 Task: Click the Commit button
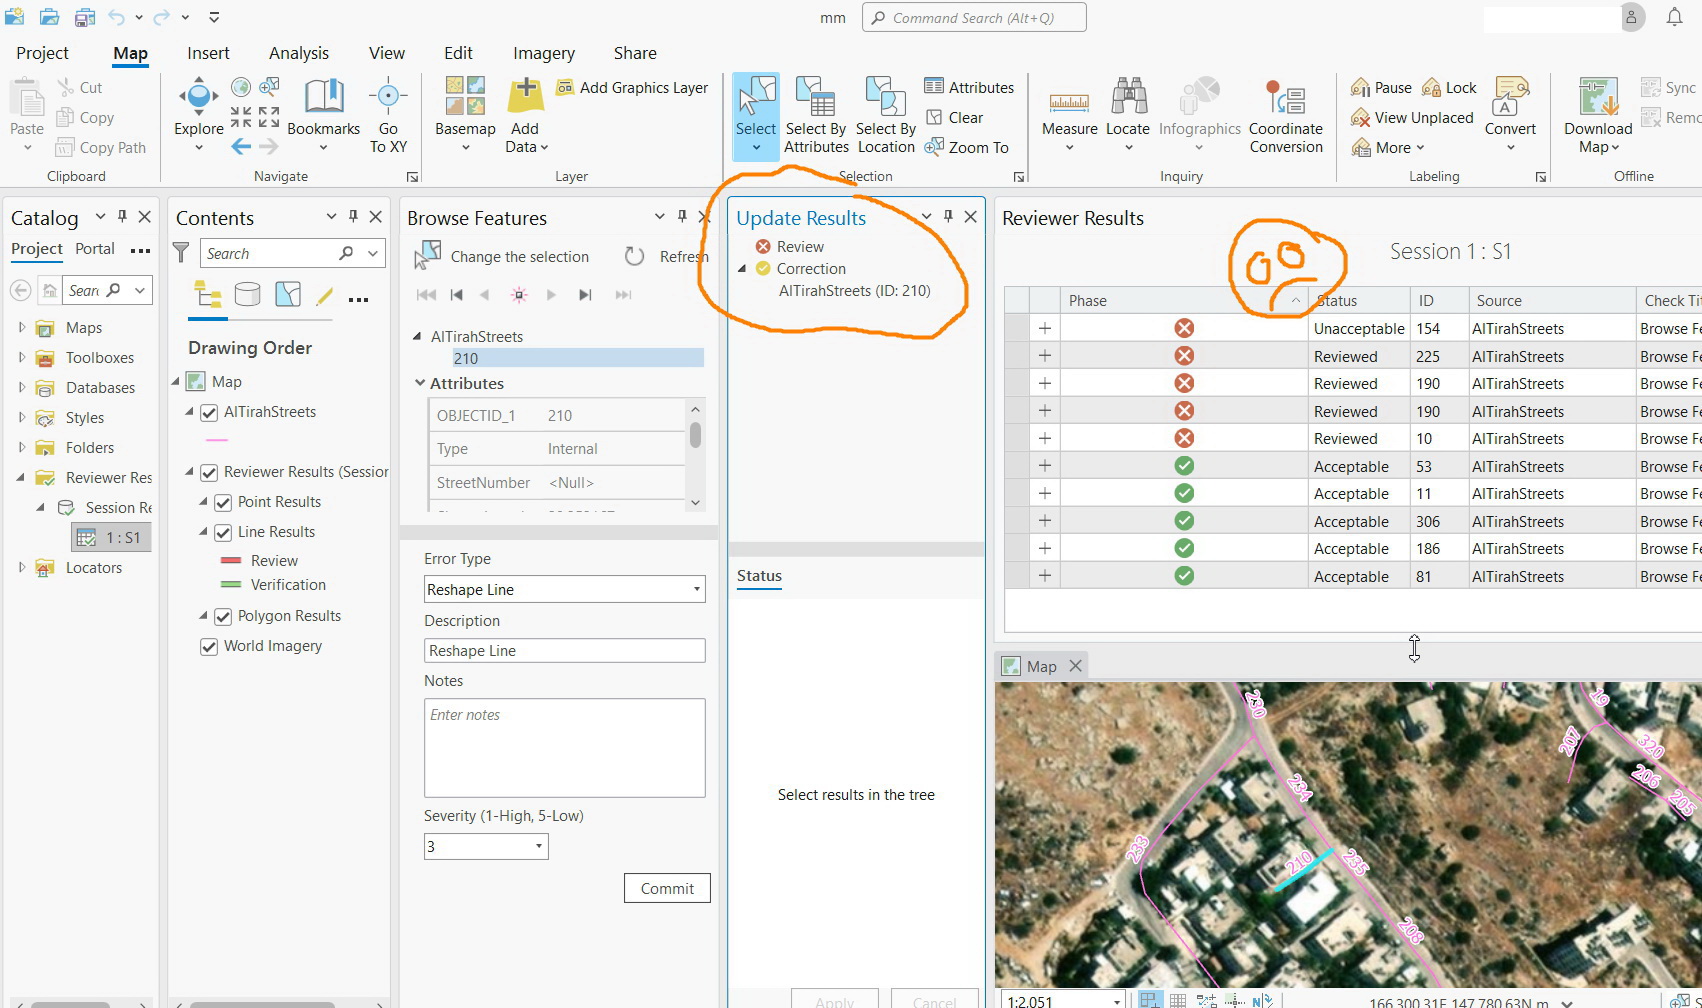tap(666, 888)
